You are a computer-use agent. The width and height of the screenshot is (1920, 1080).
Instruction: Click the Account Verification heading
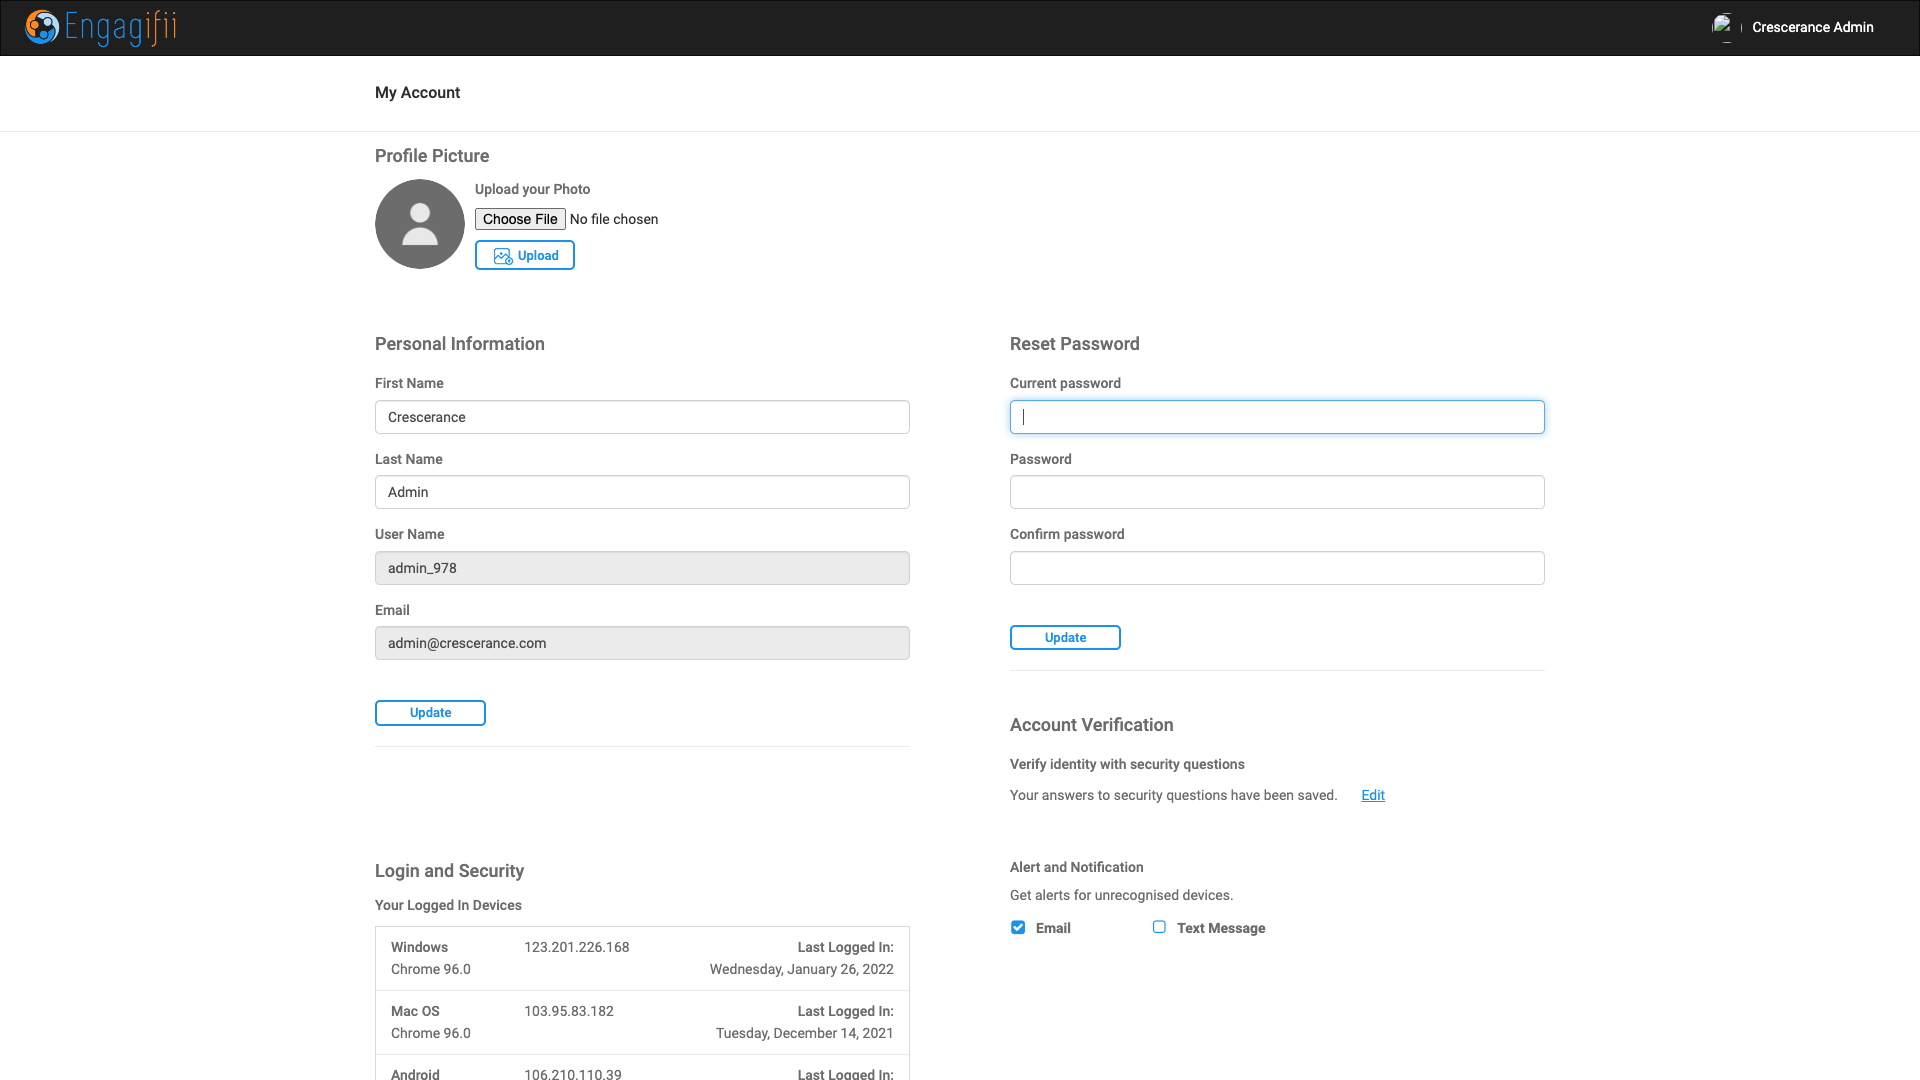pos(1092,725)
